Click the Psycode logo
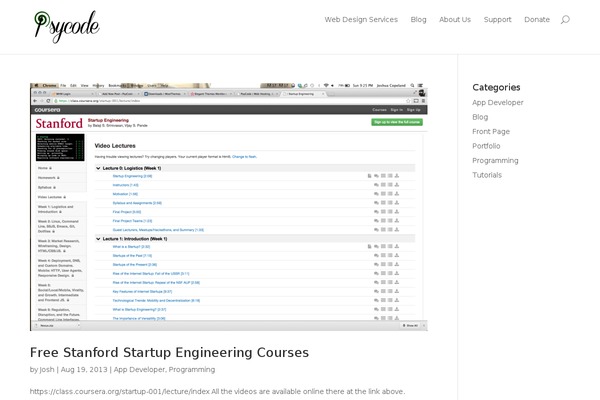The image size is (600, 400). [x=67, y=27]
